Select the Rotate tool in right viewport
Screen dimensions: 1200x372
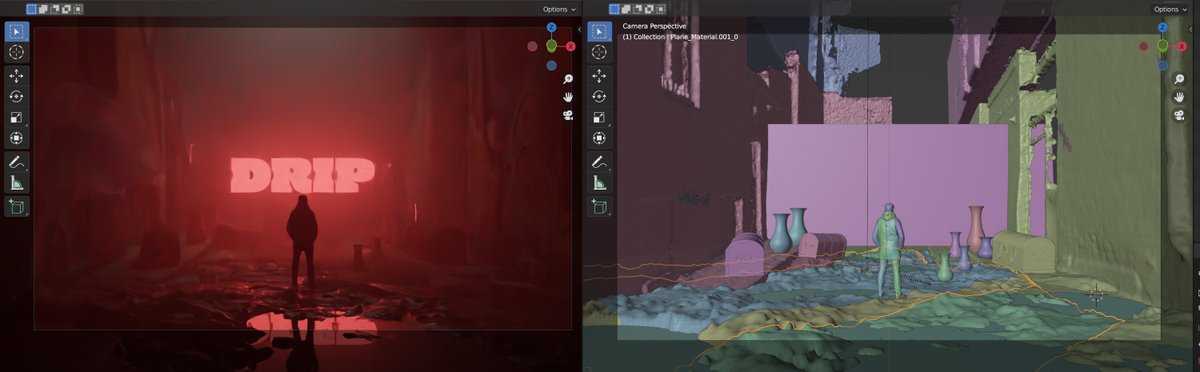599,97
